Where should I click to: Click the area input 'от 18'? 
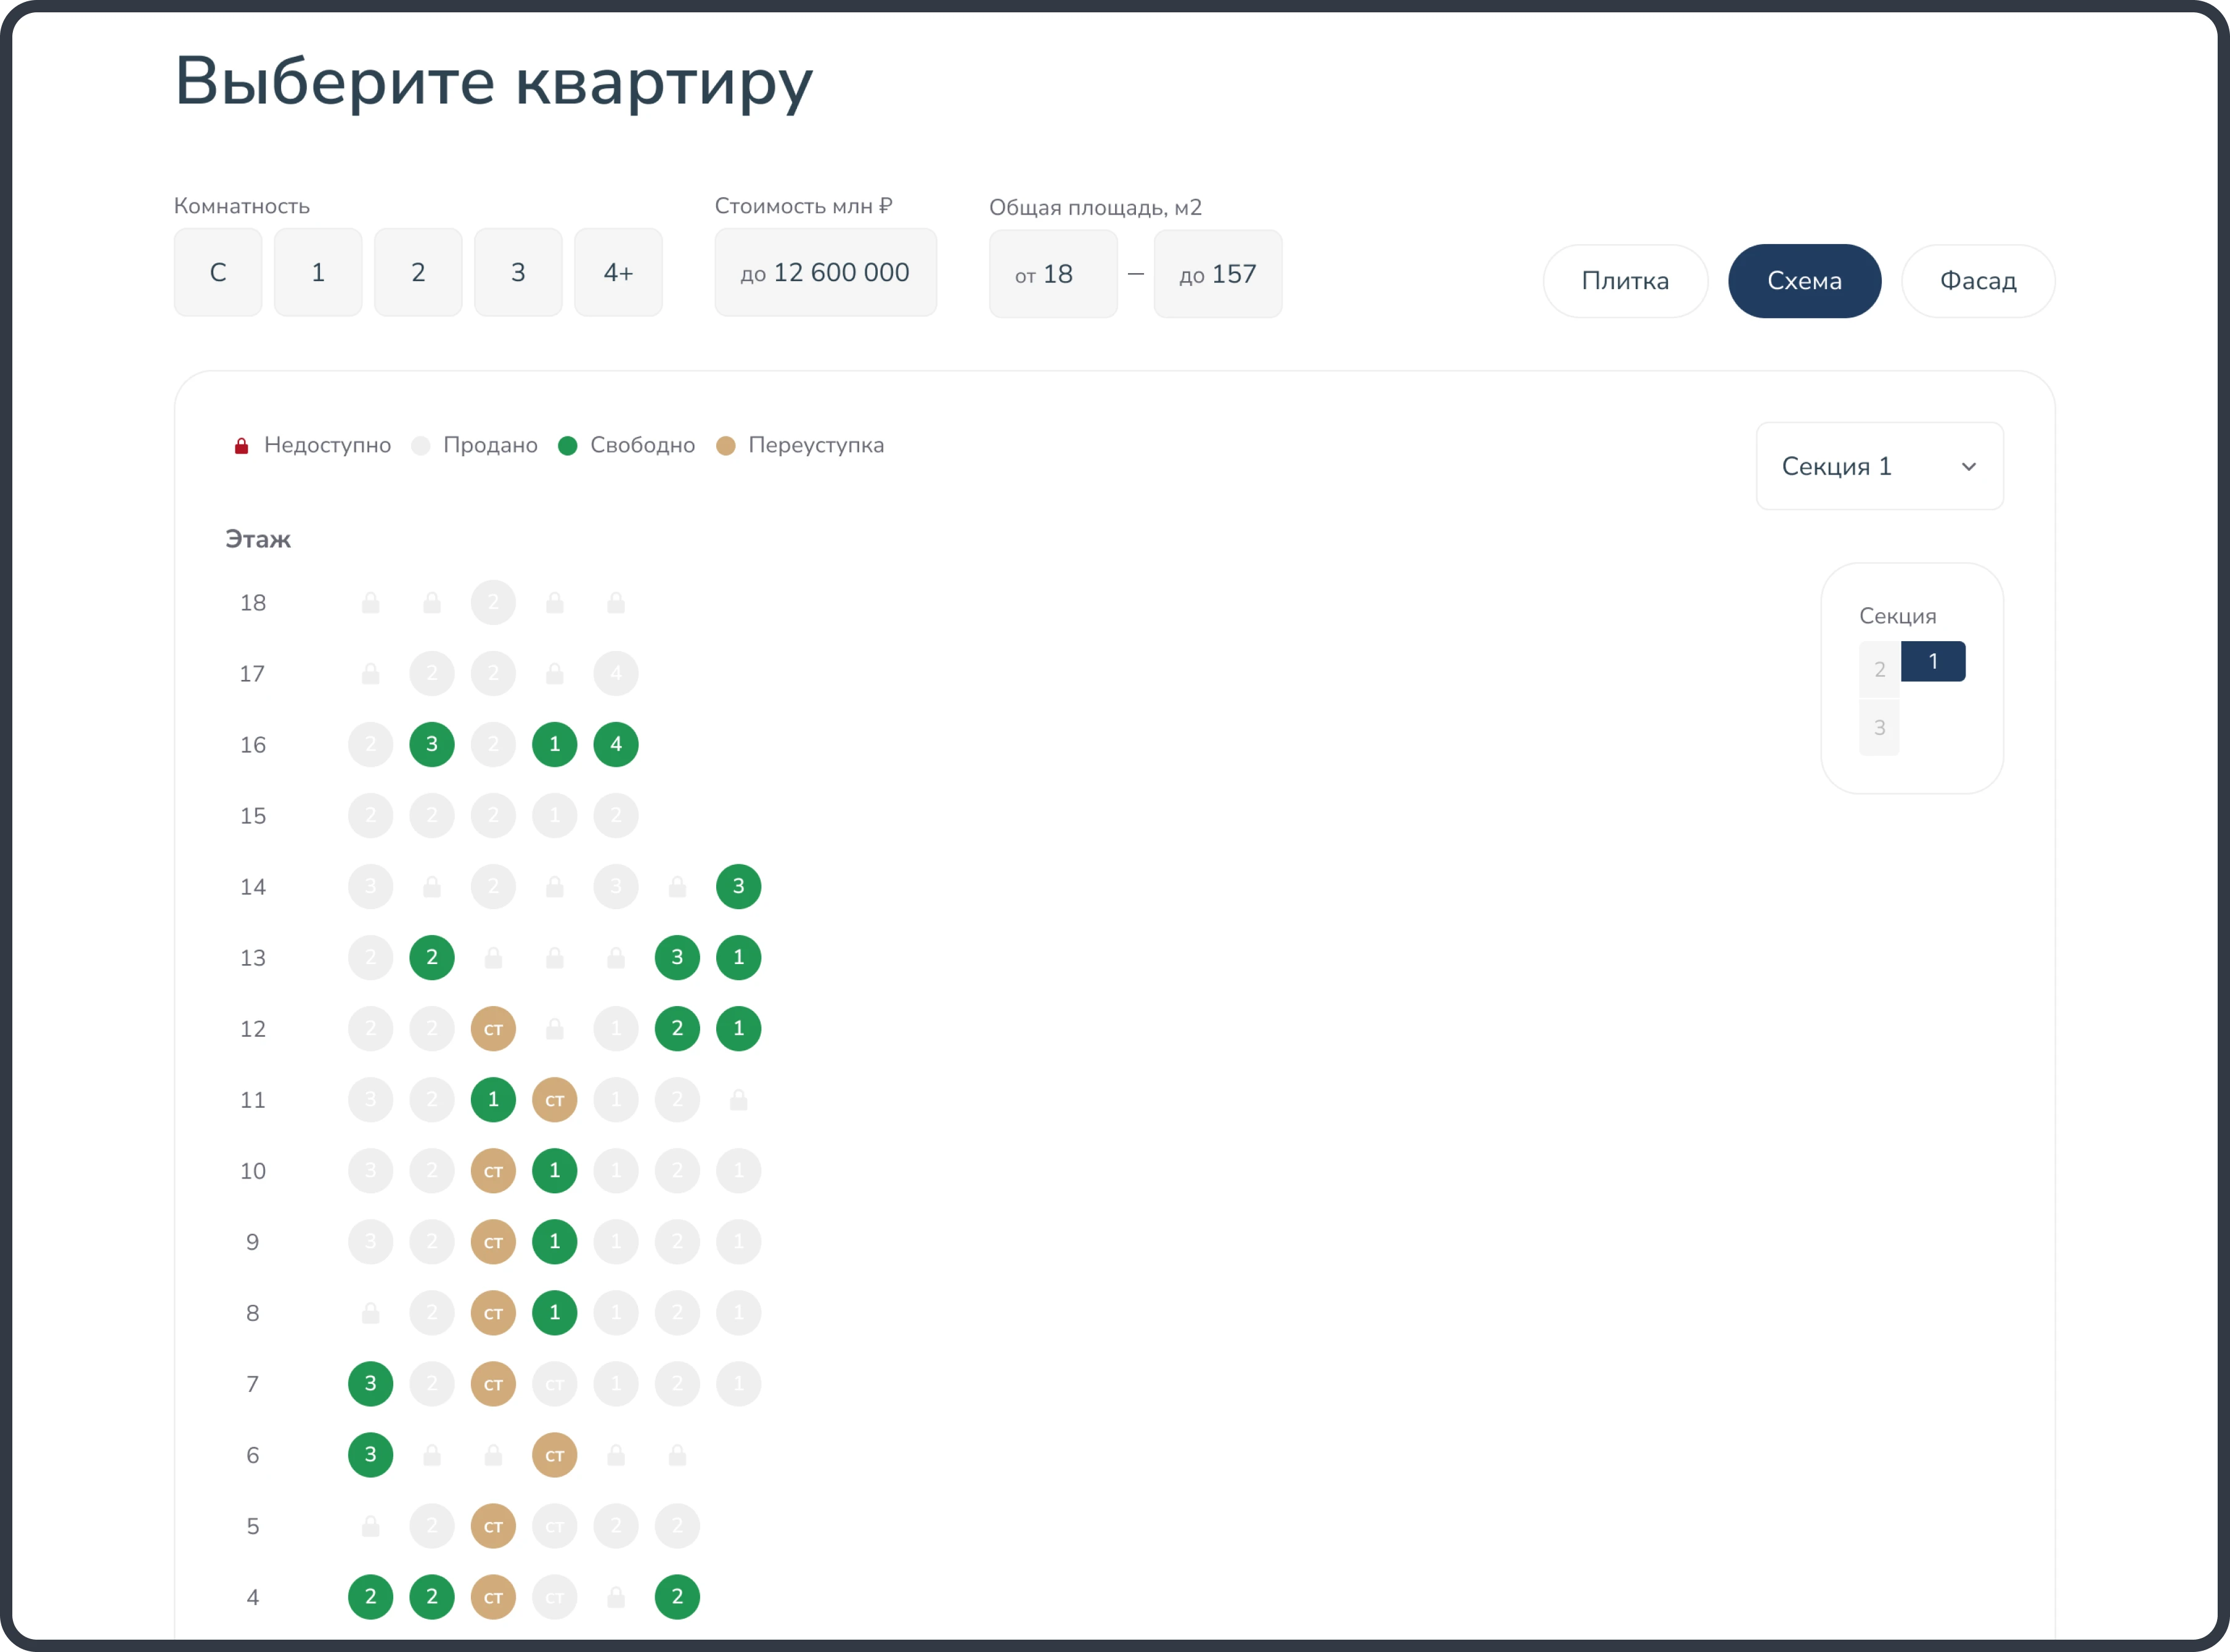1052,273
